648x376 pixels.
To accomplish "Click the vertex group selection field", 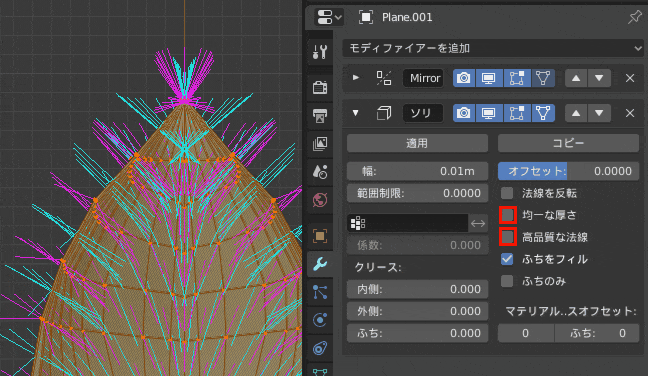I will coord(407,223).
